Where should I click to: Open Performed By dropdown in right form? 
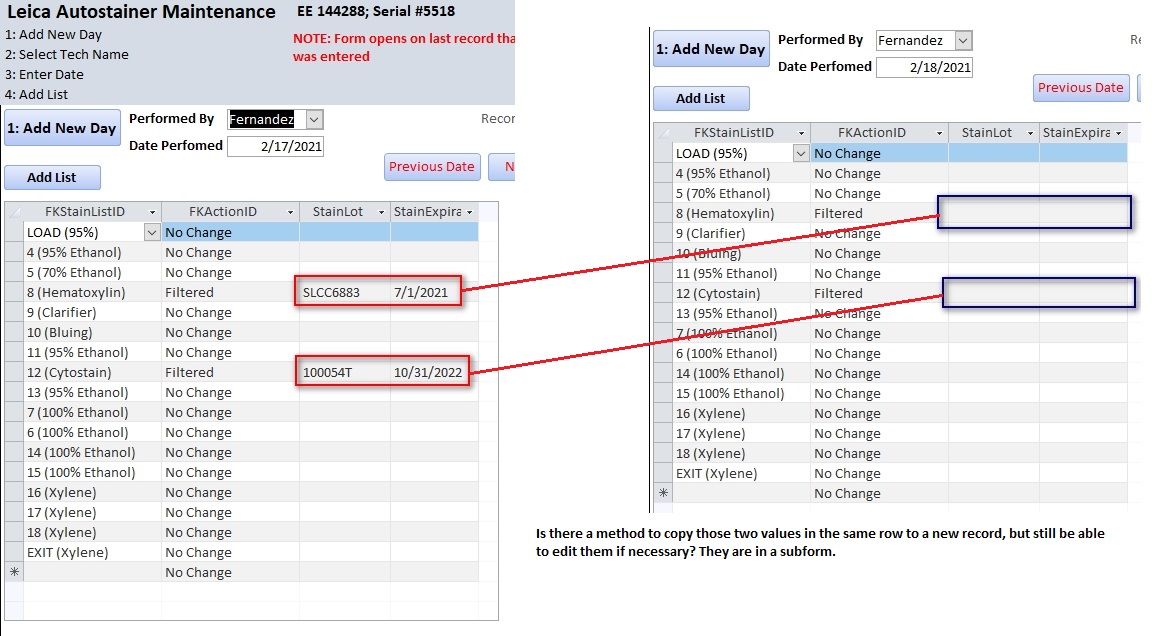click(963, 40)
